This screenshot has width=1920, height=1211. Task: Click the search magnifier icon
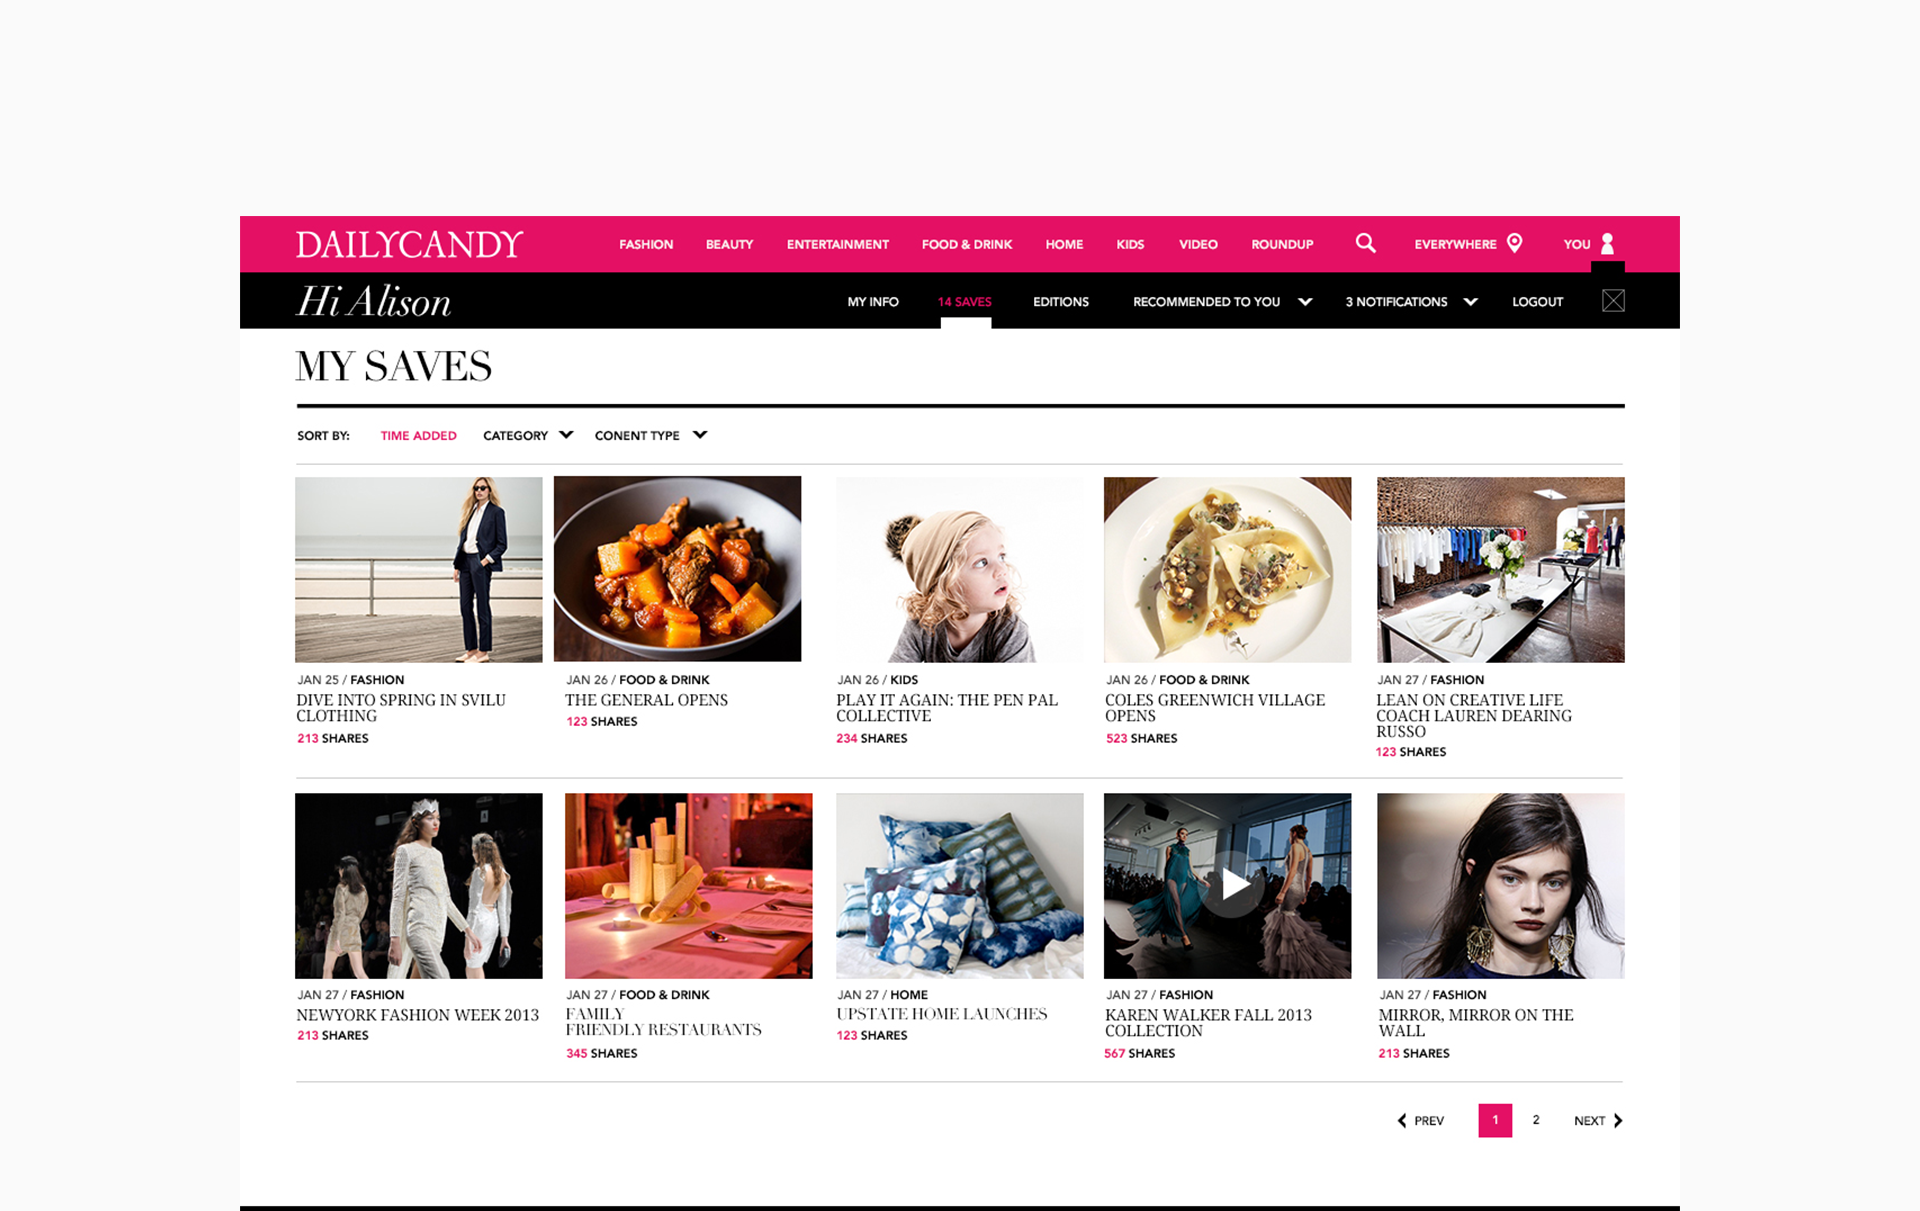pyautogui.click(x=1365, y=243)
